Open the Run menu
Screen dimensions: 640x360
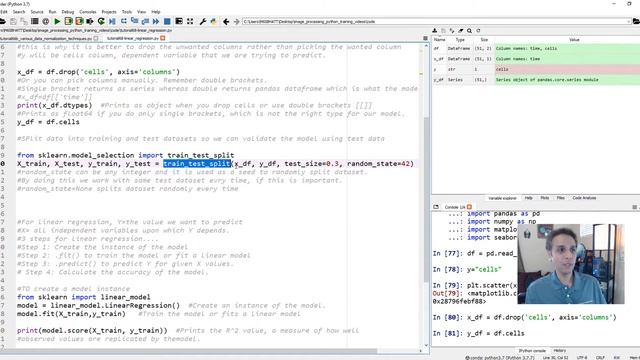coord(52,12)
